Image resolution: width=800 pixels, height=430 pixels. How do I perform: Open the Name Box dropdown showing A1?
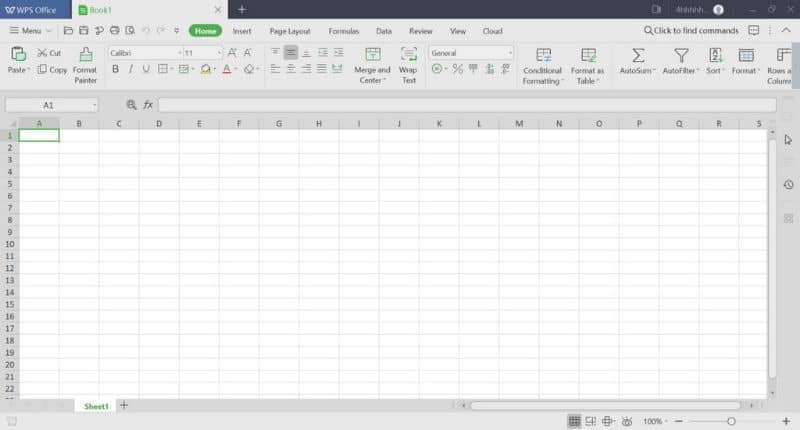coord(95,105)
